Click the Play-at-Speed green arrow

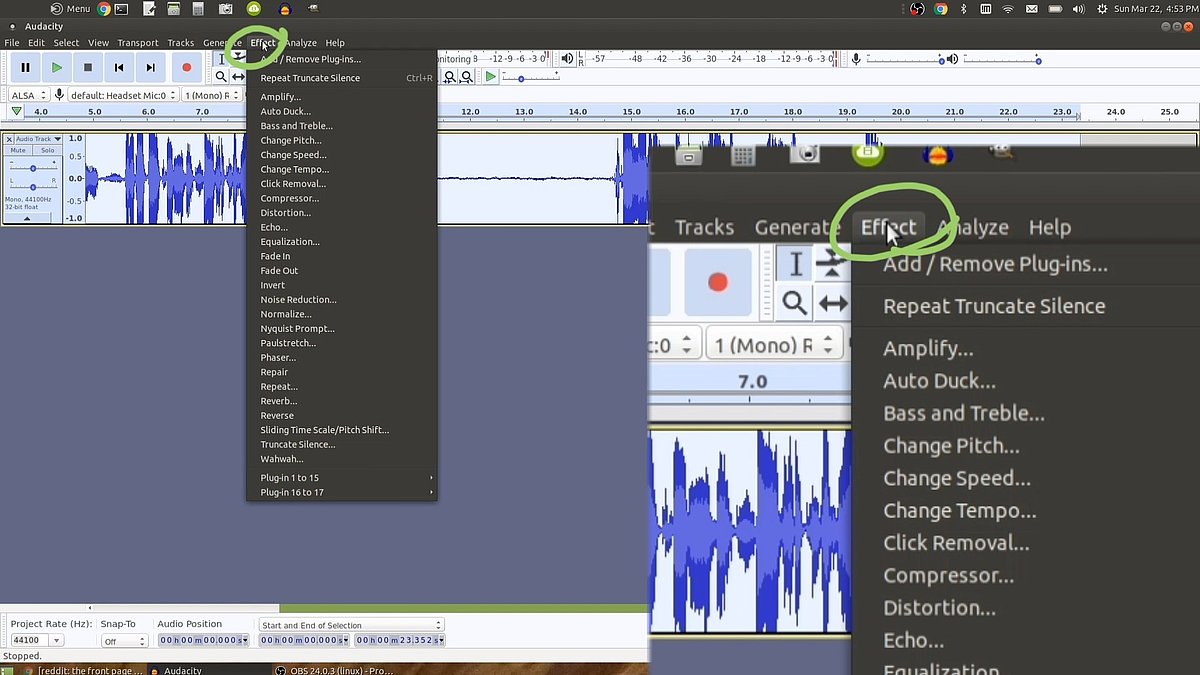[490, 77]
